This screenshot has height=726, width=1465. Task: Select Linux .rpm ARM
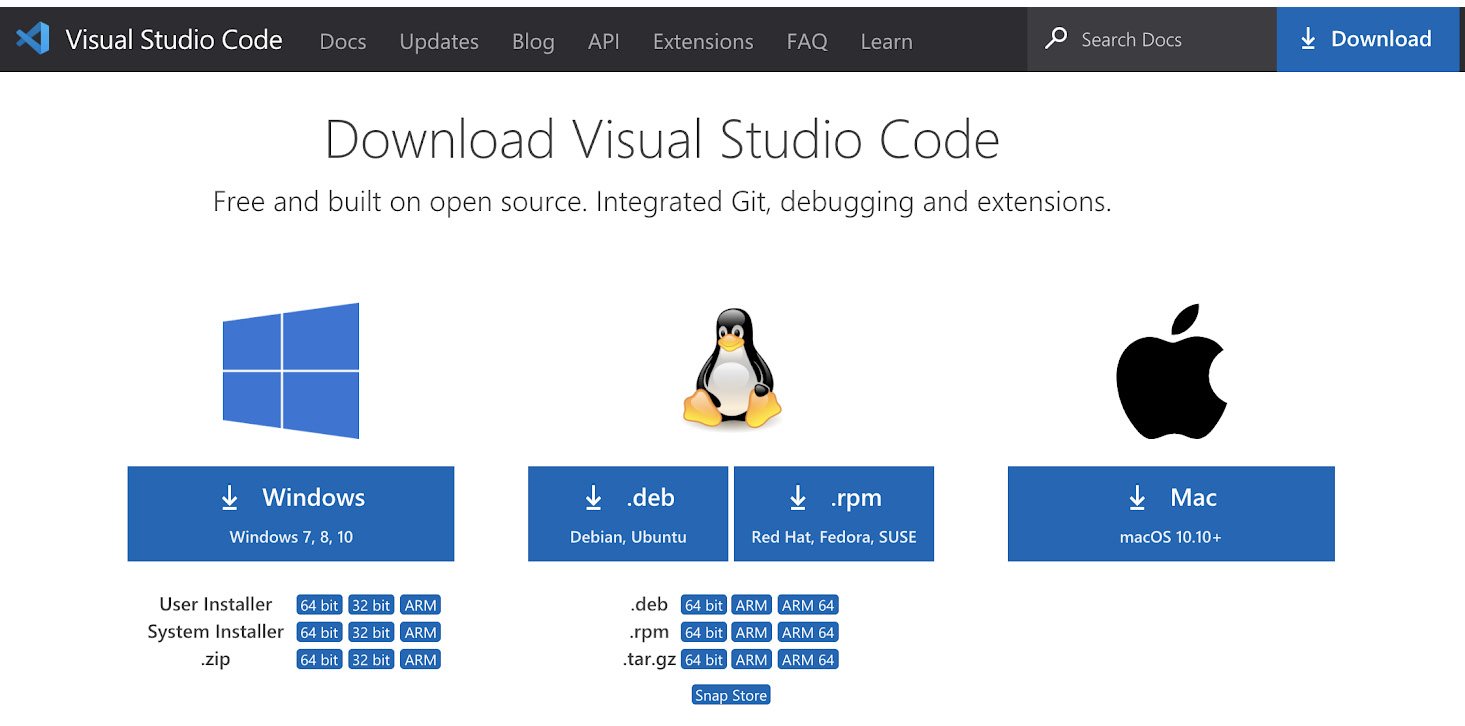(751, 632)
